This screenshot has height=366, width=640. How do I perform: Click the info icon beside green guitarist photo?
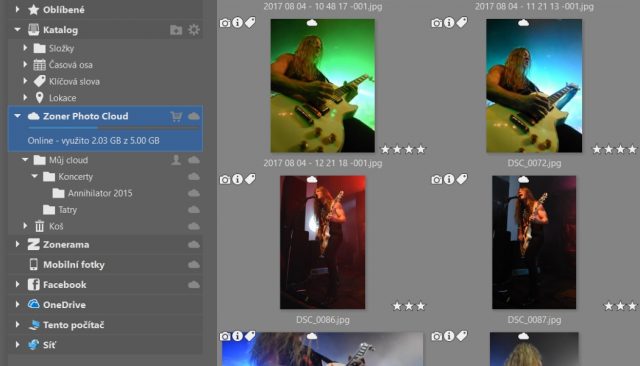pos(238,22)
